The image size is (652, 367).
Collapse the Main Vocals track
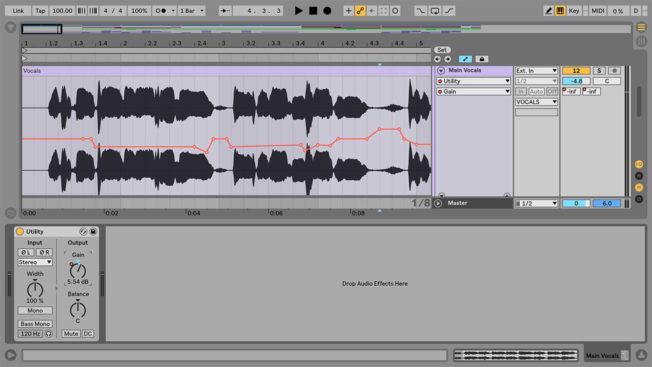point(441,71)
